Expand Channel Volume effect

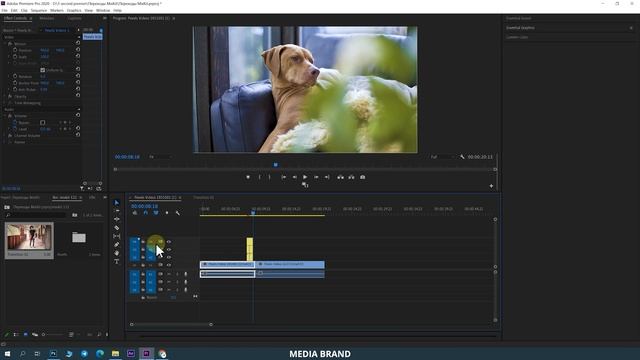point(5,136)
